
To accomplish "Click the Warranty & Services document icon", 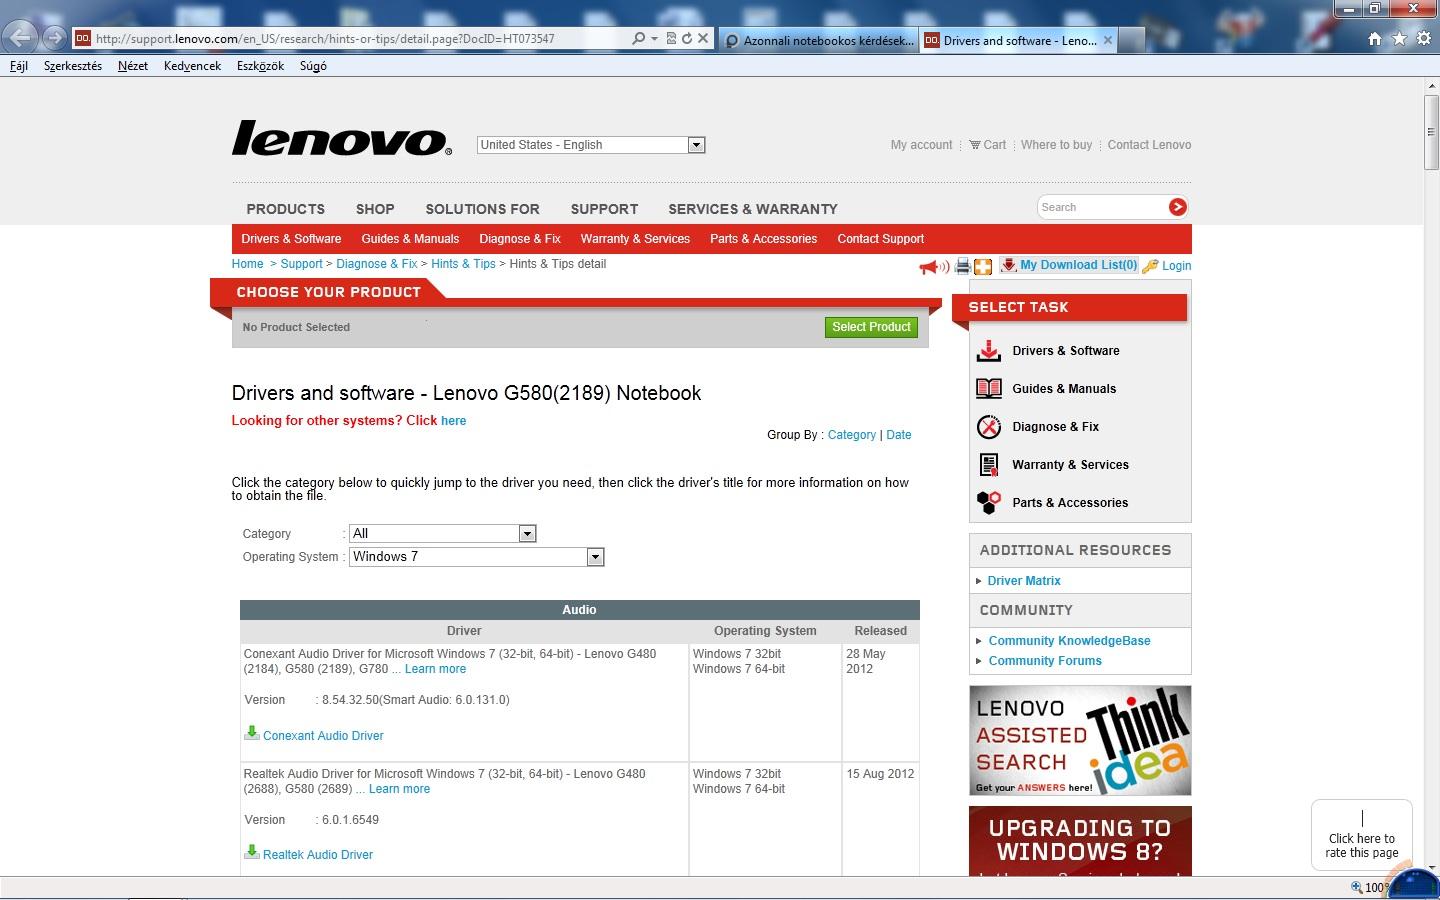I will click(989, 465).
